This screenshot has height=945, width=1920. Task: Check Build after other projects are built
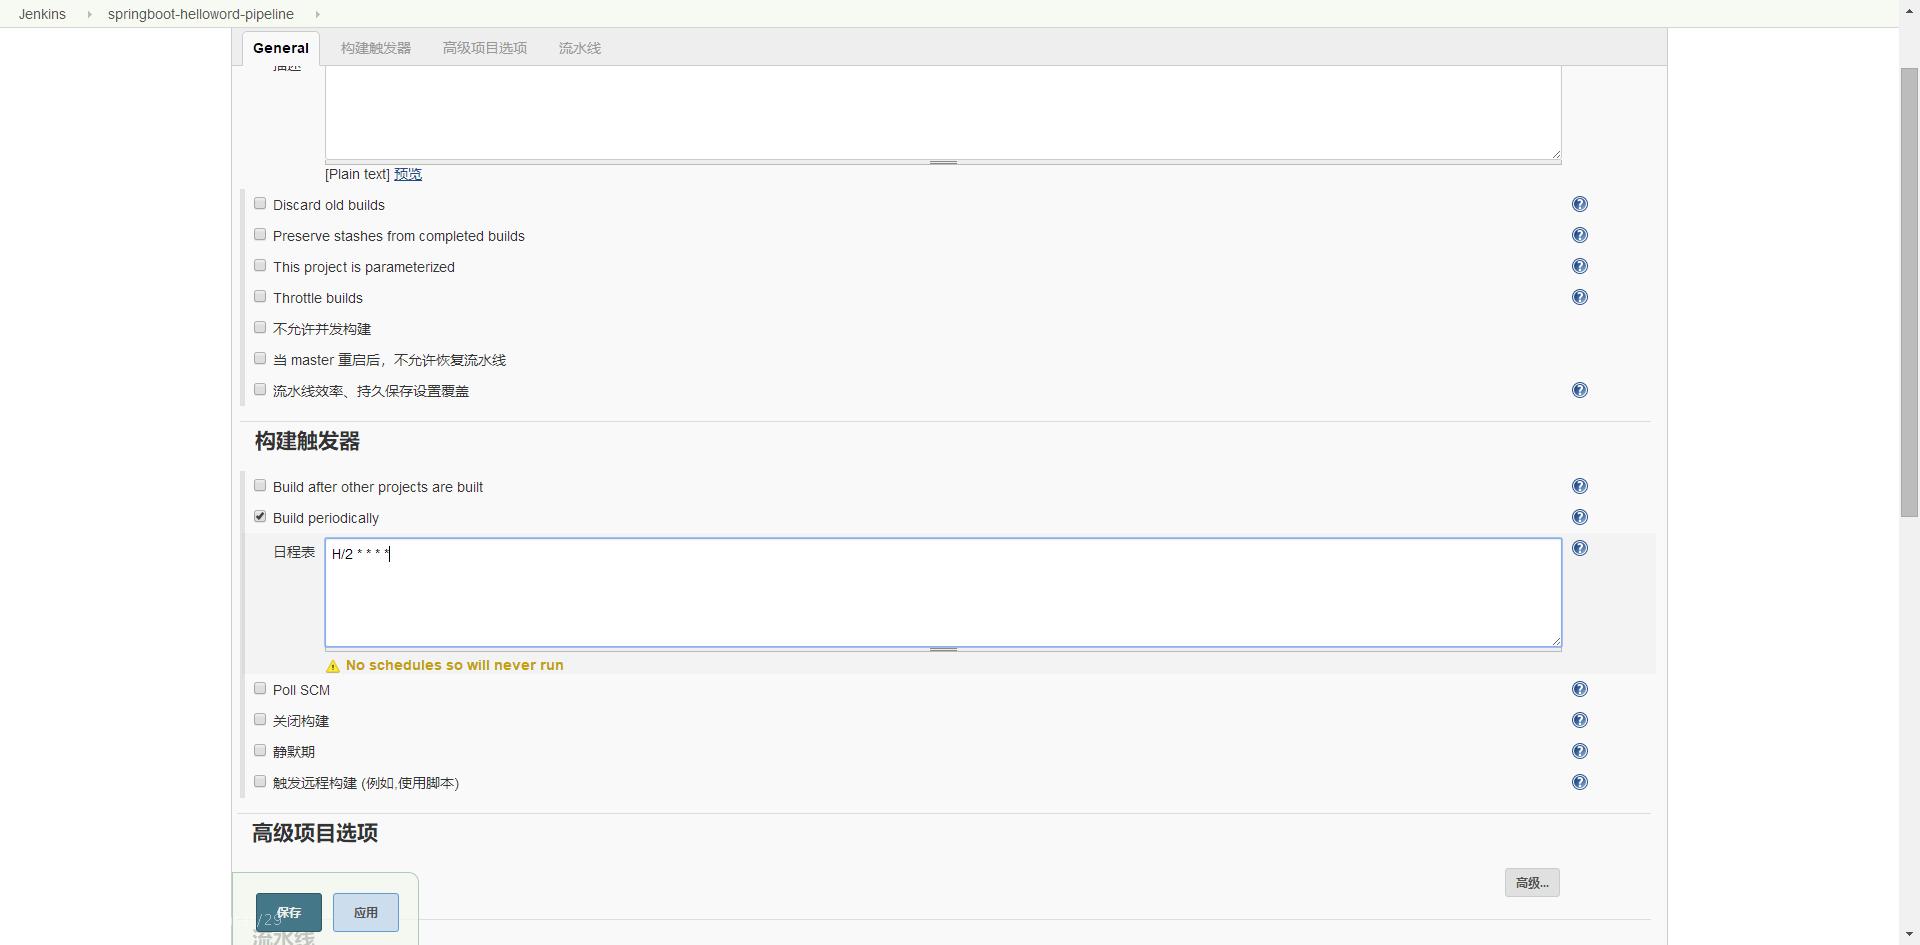click(x=260, y=486)
